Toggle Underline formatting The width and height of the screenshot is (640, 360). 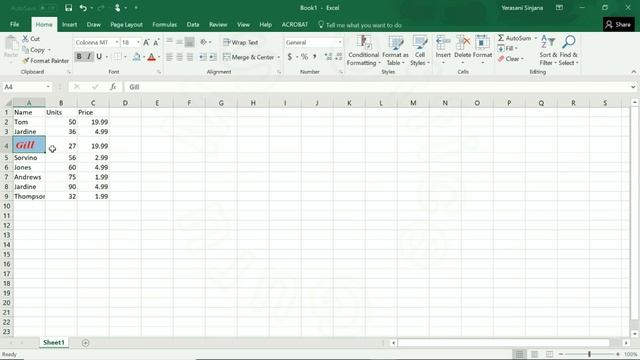click(x=99, y=57)
